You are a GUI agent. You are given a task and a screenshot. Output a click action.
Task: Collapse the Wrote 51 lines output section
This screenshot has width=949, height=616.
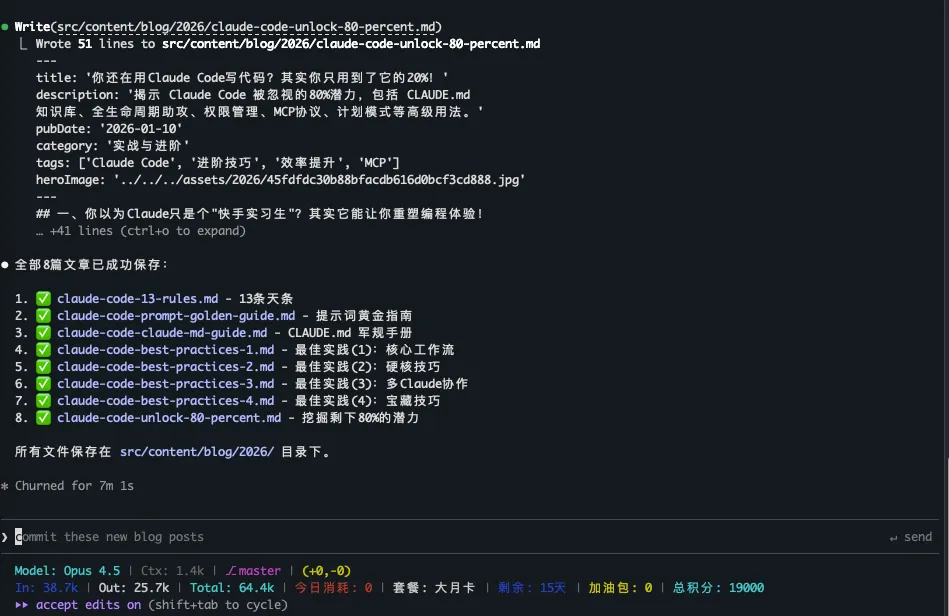coord(26,43)
